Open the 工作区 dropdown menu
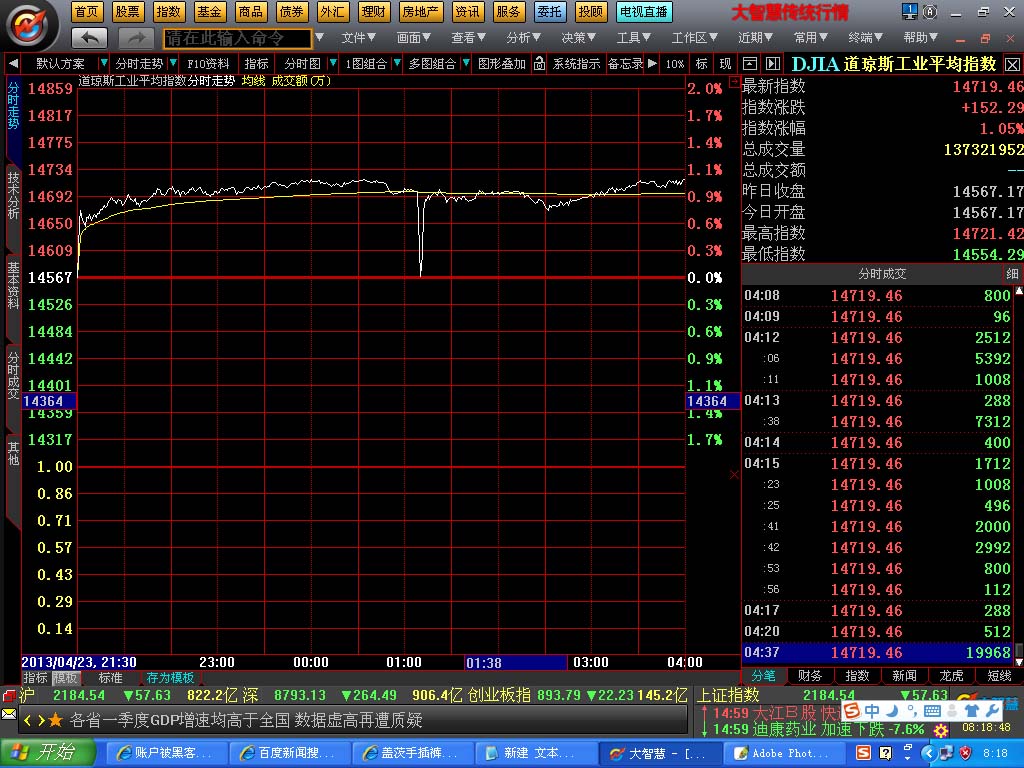Screen dimensions: 1024x768 tap(695, 38)
